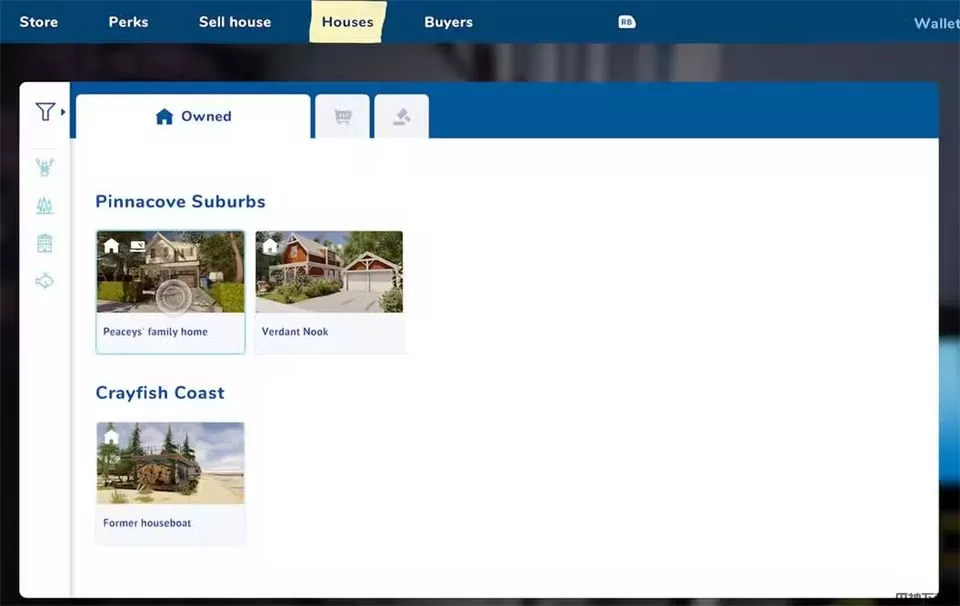This screenshot has height=606, width=960.
Task: Open the filter funnel icon
Action: click(44, 112)
